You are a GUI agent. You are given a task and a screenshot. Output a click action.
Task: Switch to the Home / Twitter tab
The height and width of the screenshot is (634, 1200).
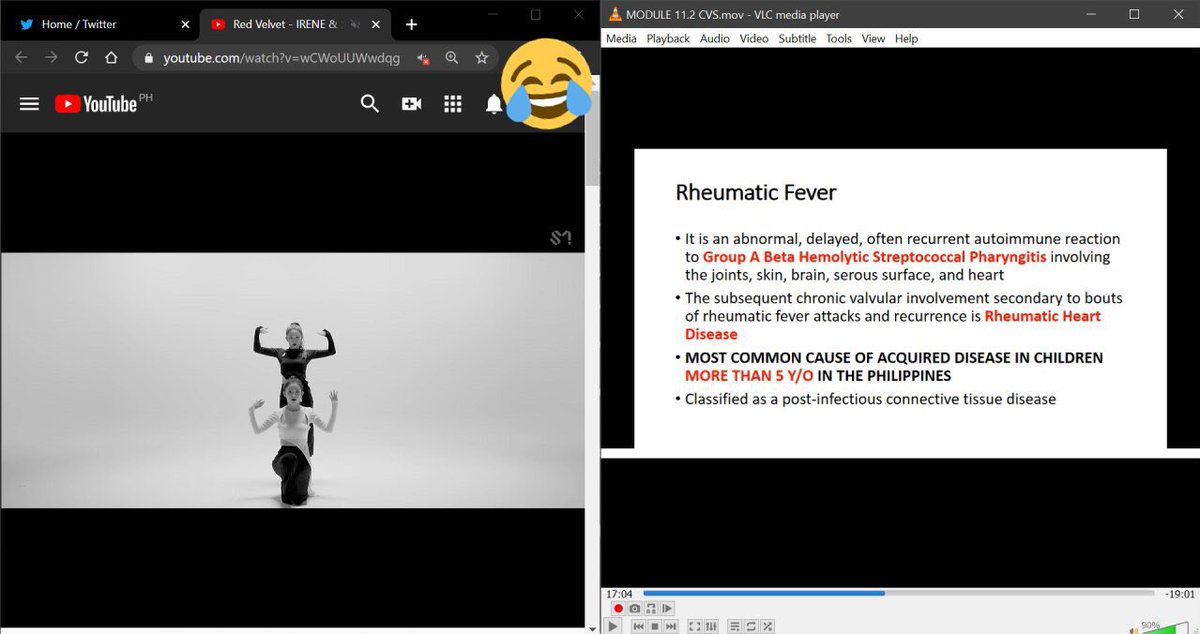pyautogui.click(x=99, y=24)
